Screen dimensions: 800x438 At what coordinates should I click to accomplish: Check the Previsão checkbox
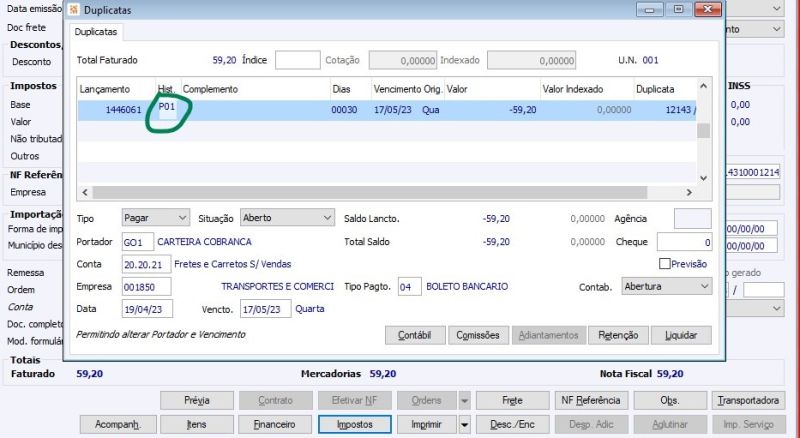(x=664, y=264)
